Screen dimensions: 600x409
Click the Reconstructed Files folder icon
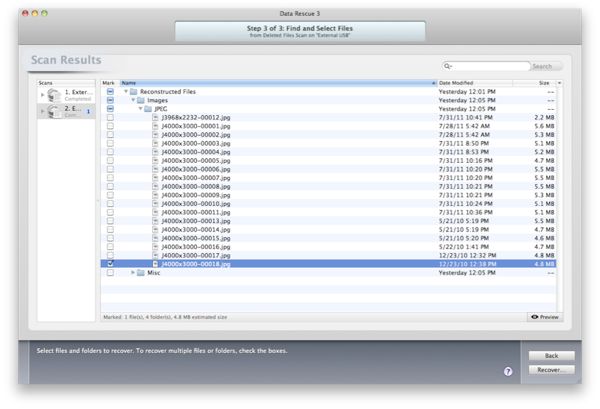(x=134, y=92)
